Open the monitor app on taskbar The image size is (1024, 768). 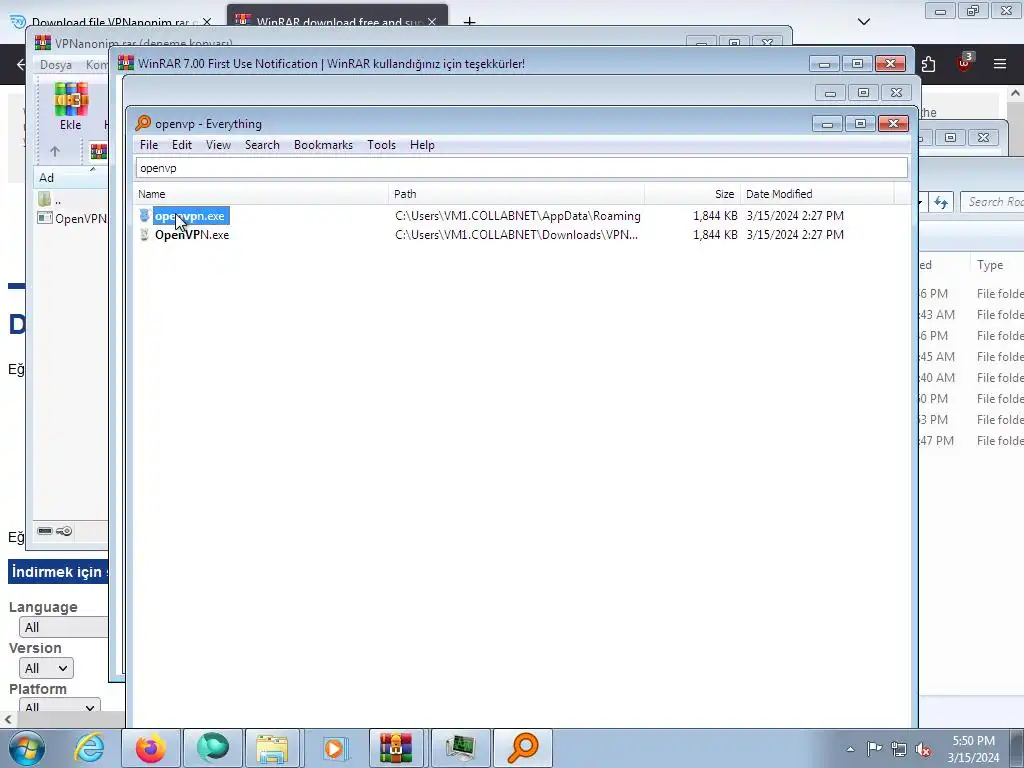point(460,748)
